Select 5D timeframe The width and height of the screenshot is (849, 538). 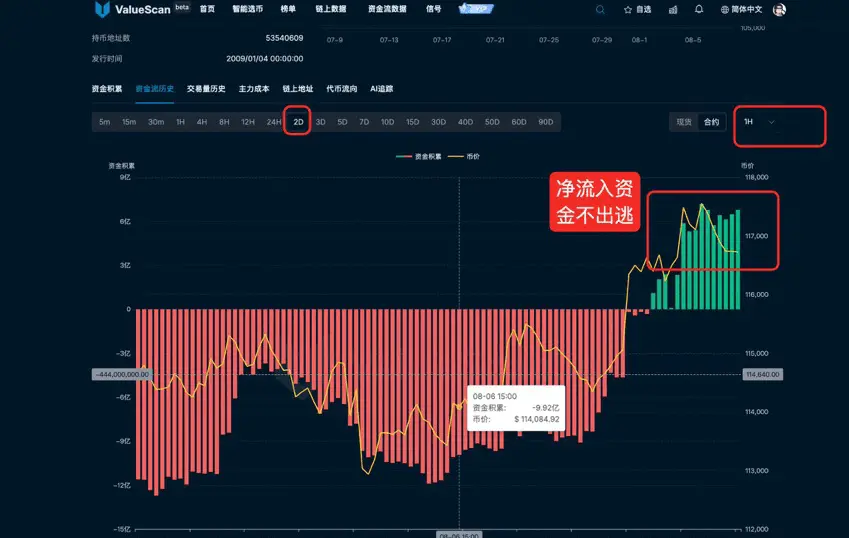click(342, 122)
